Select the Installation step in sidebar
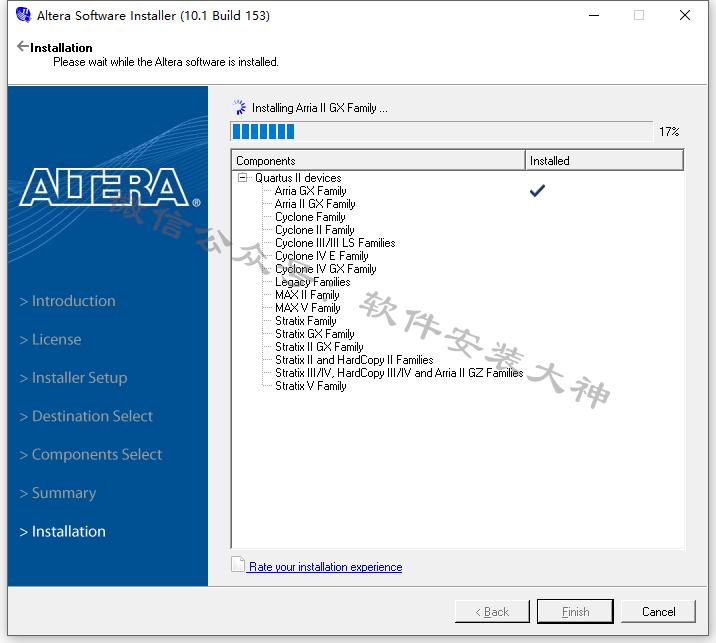 tap(63, 532)
